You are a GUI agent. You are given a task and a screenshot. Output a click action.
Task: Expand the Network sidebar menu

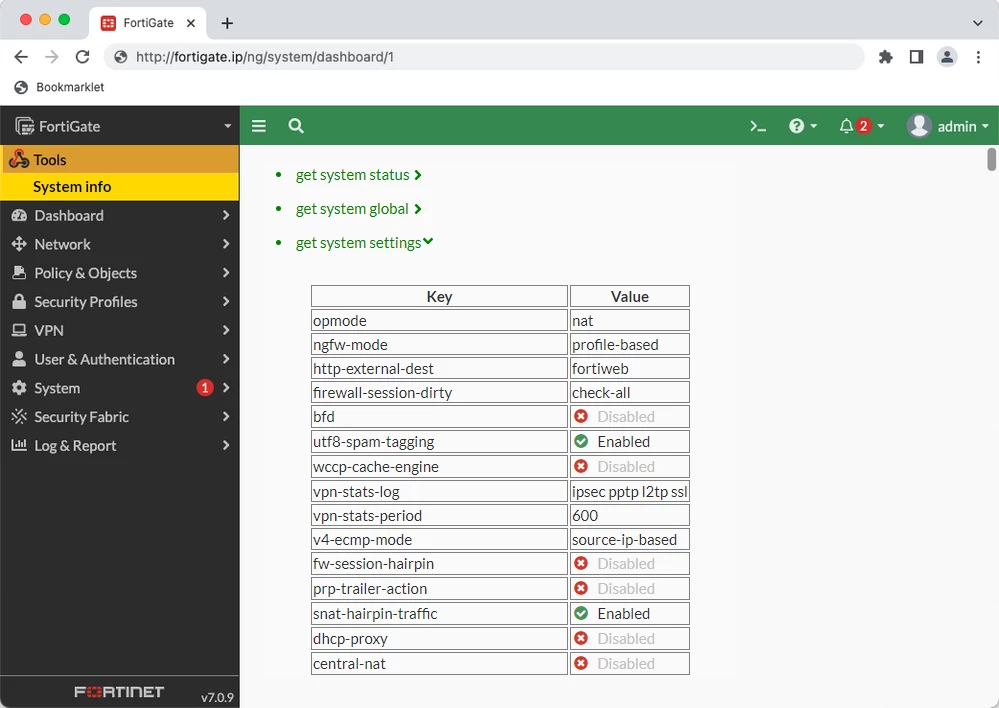tap(120, 244)
